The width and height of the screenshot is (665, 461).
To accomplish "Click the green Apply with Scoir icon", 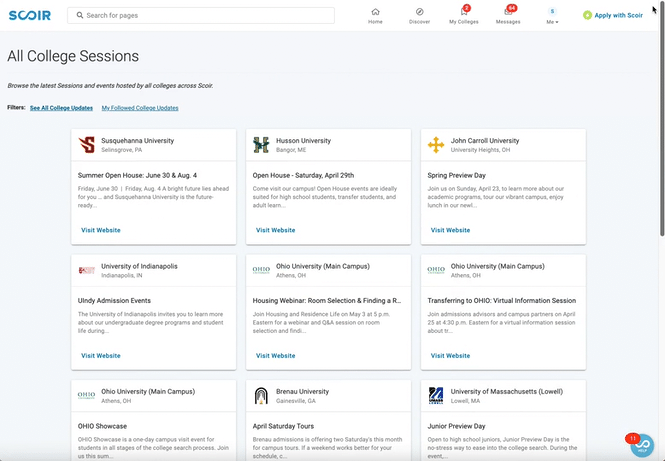I will tap(587, 15).
